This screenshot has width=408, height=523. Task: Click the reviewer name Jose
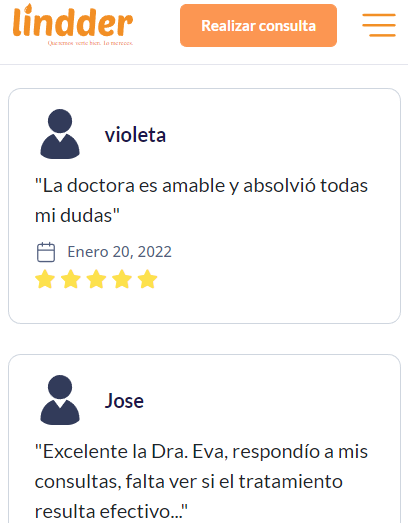124,401
